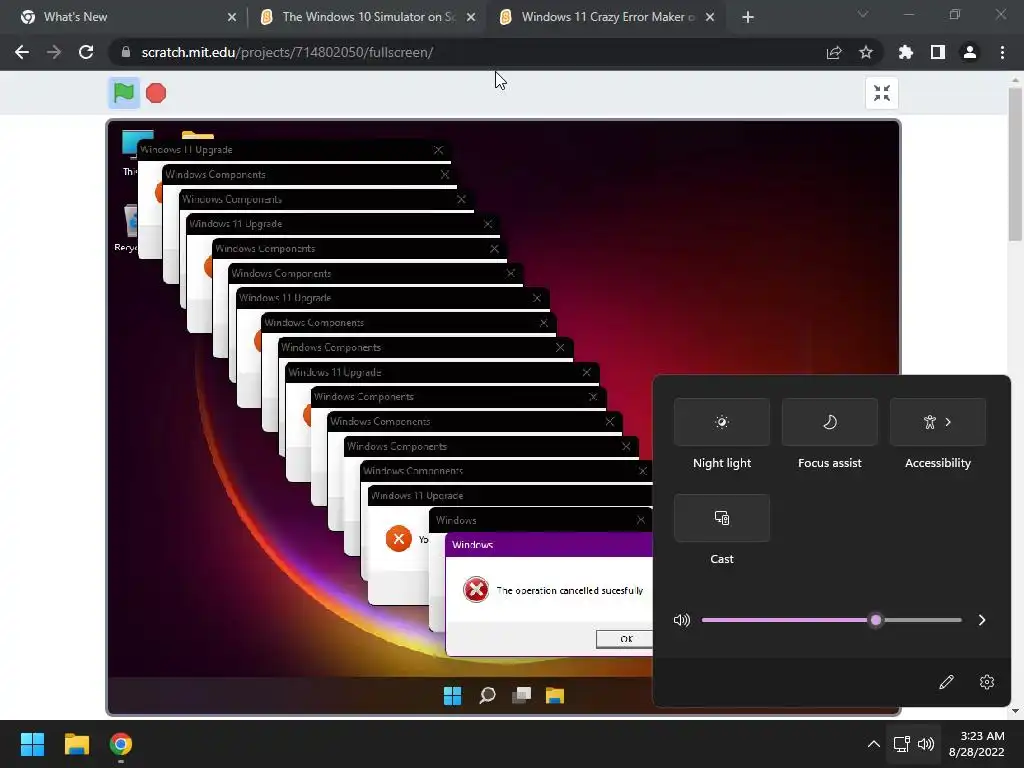Open tab search dropdown arrow
This screenshot has width=1024, height=768.
pyautogui.click(x=863, y=14)
